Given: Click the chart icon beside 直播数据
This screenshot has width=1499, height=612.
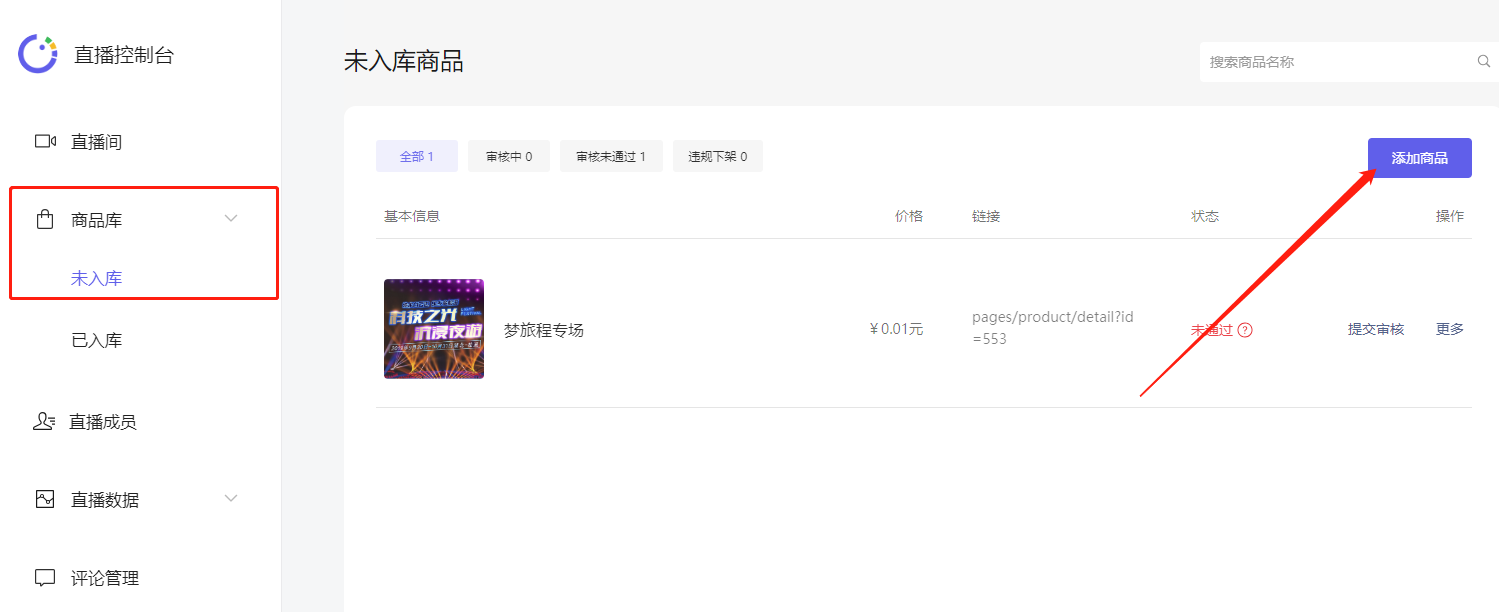Looking at the screenshot, I should (x=45, y=499).
